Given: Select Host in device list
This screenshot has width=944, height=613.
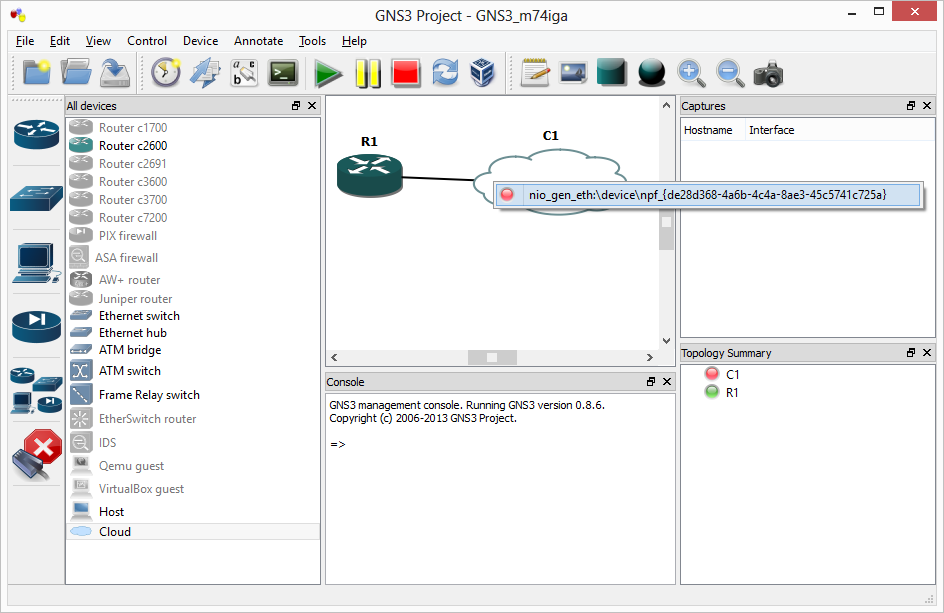Looking at the screenshot, I should click(x=193, y=512).
